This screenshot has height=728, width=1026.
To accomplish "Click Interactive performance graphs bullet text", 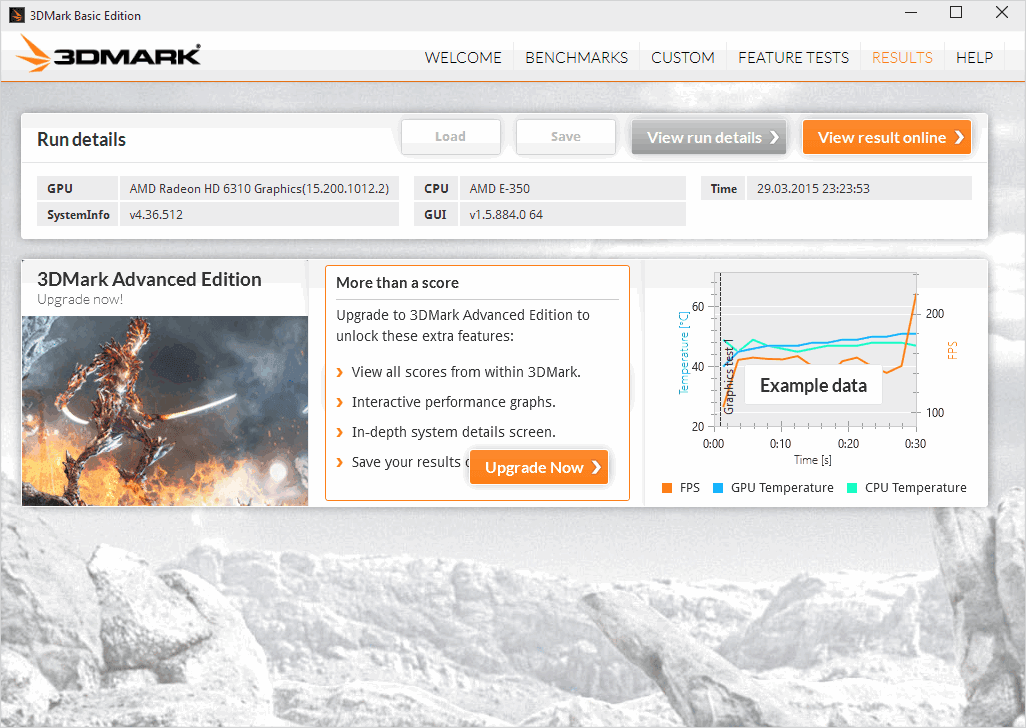I will pos(453,402).
